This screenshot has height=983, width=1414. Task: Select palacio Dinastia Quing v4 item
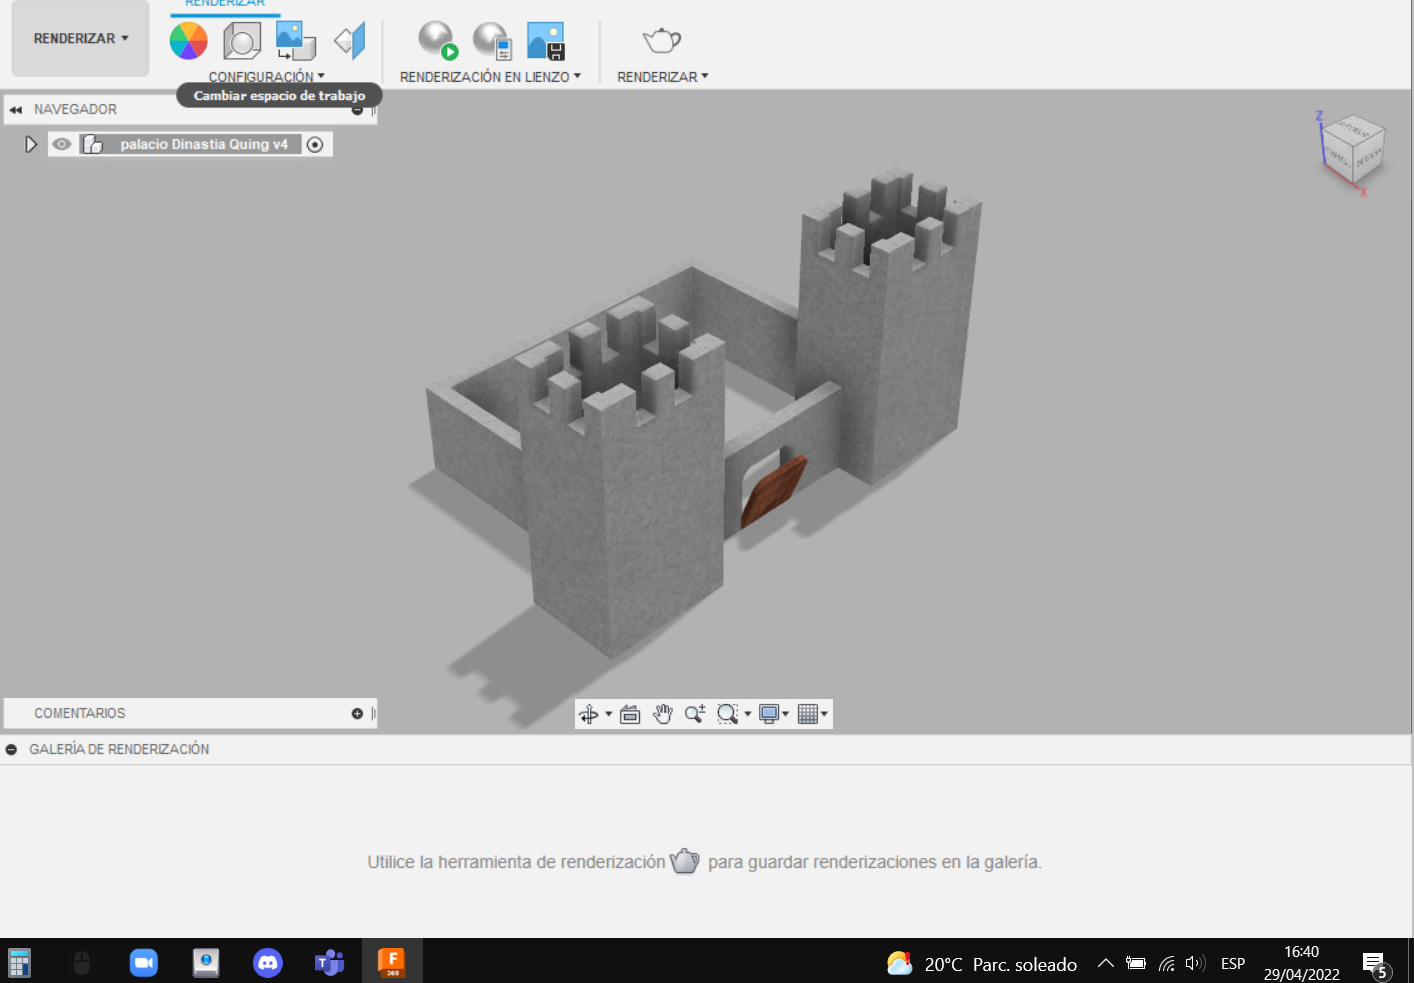[204, 145]
